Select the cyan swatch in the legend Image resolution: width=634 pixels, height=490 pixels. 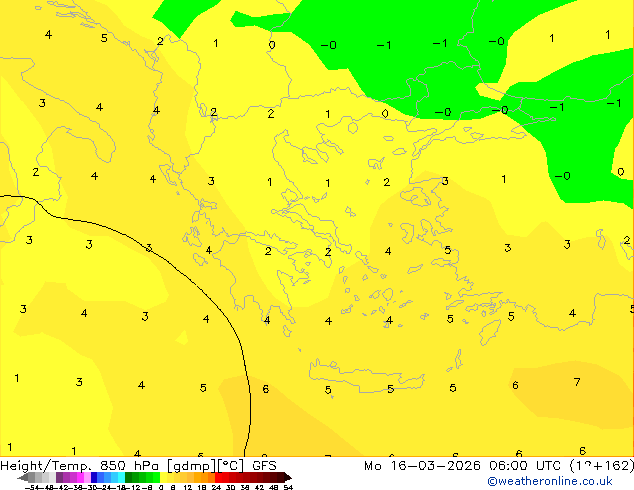click(x=121, y=477)
